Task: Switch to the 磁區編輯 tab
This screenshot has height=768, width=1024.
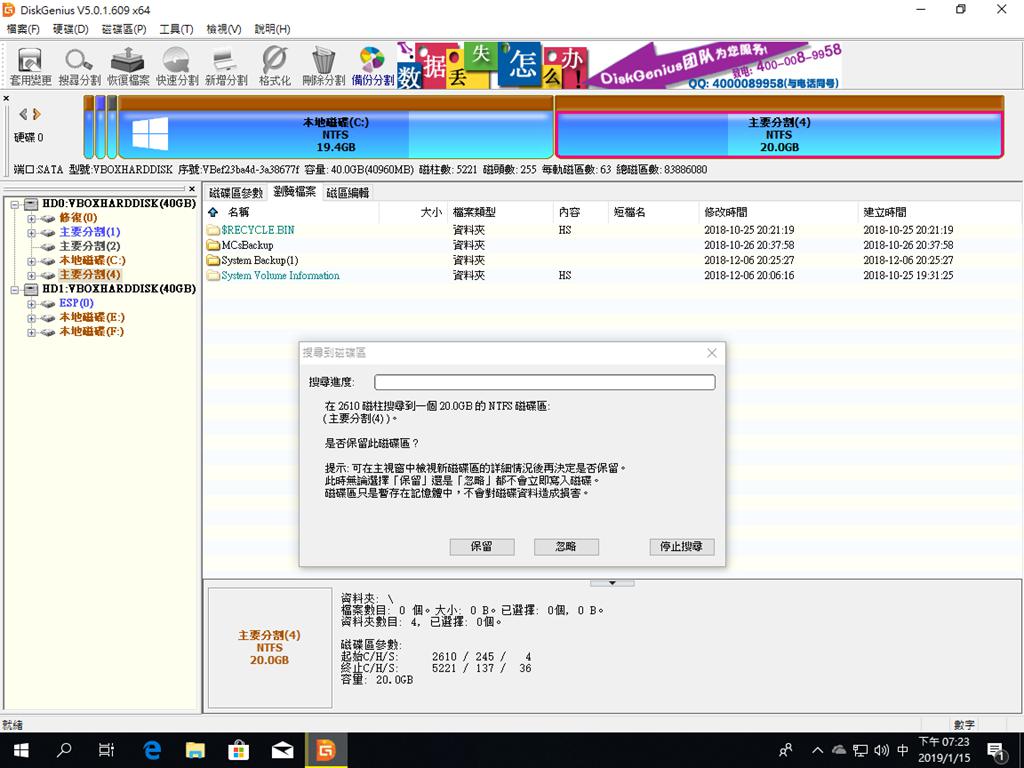Action: click(x=348, y=193)
